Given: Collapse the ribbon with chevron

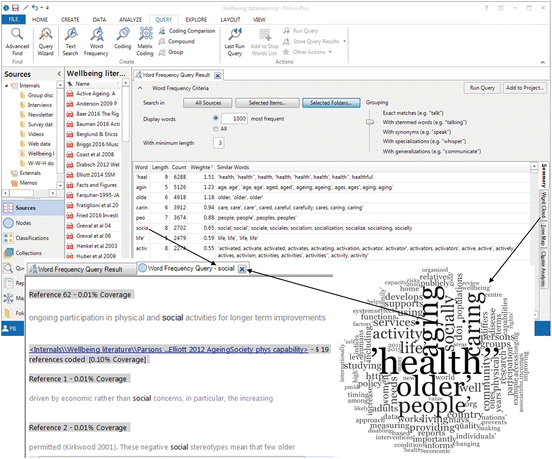Looking at the screenshot, I should coord(542,62).
